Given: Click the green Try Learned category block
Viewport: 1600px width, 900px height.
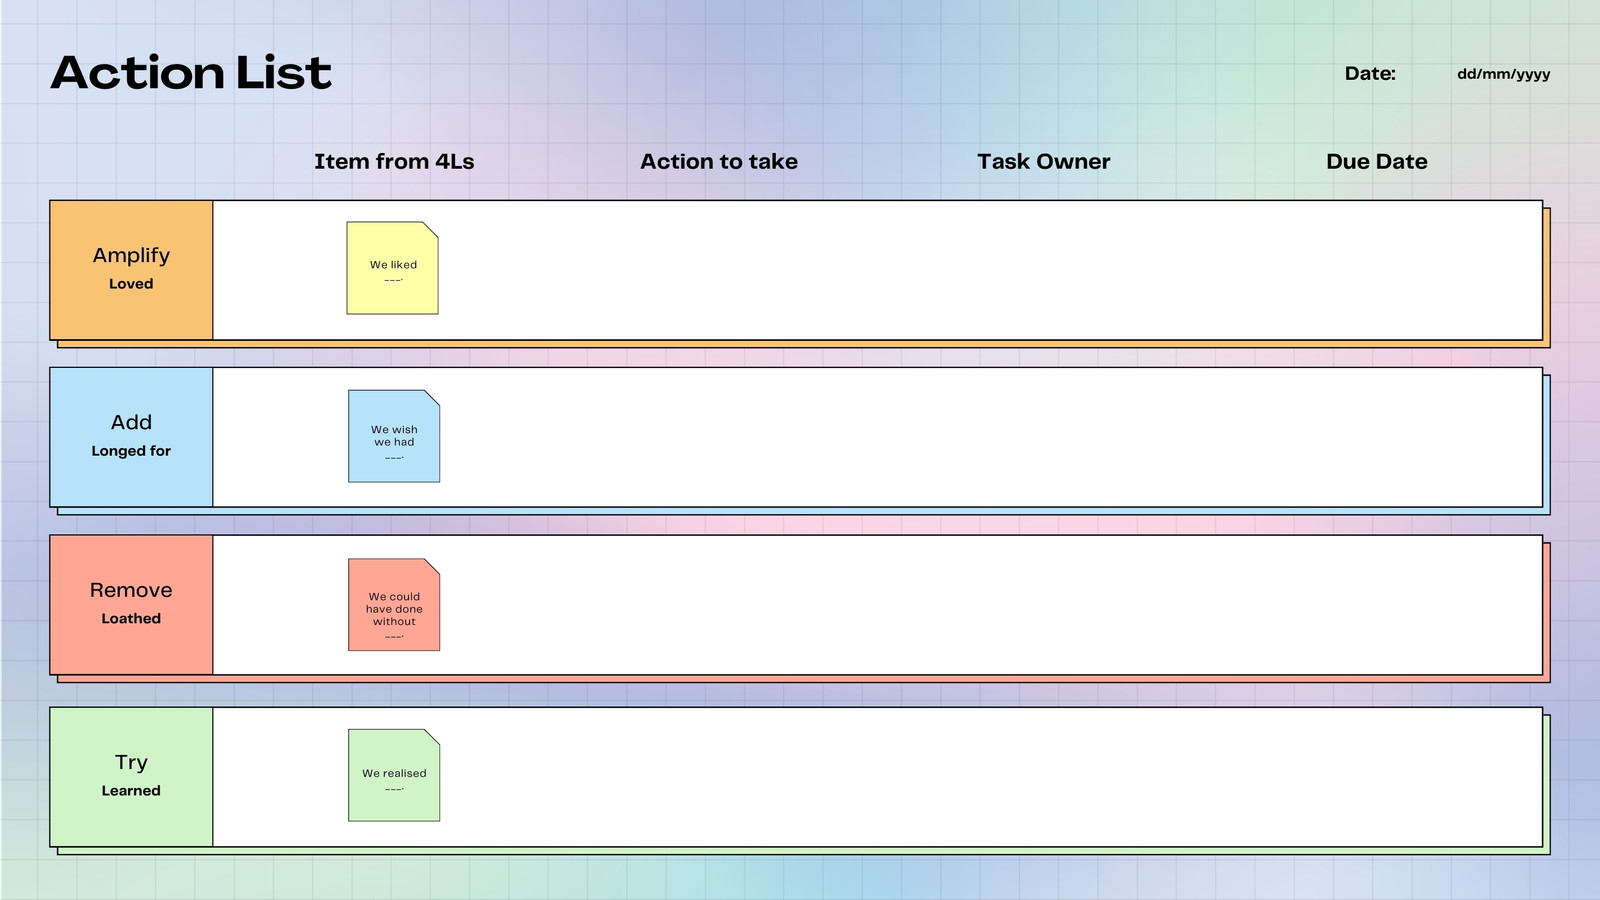Looking at the screenshot, I should tap(131, 777).
